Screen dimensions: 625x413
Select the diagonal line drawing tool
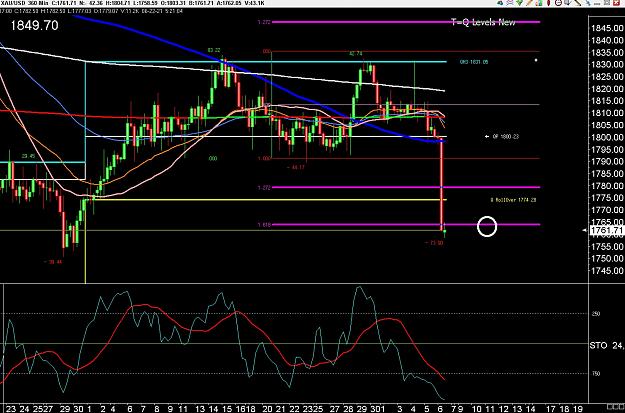pyautogui.click(x=578, y=3)
